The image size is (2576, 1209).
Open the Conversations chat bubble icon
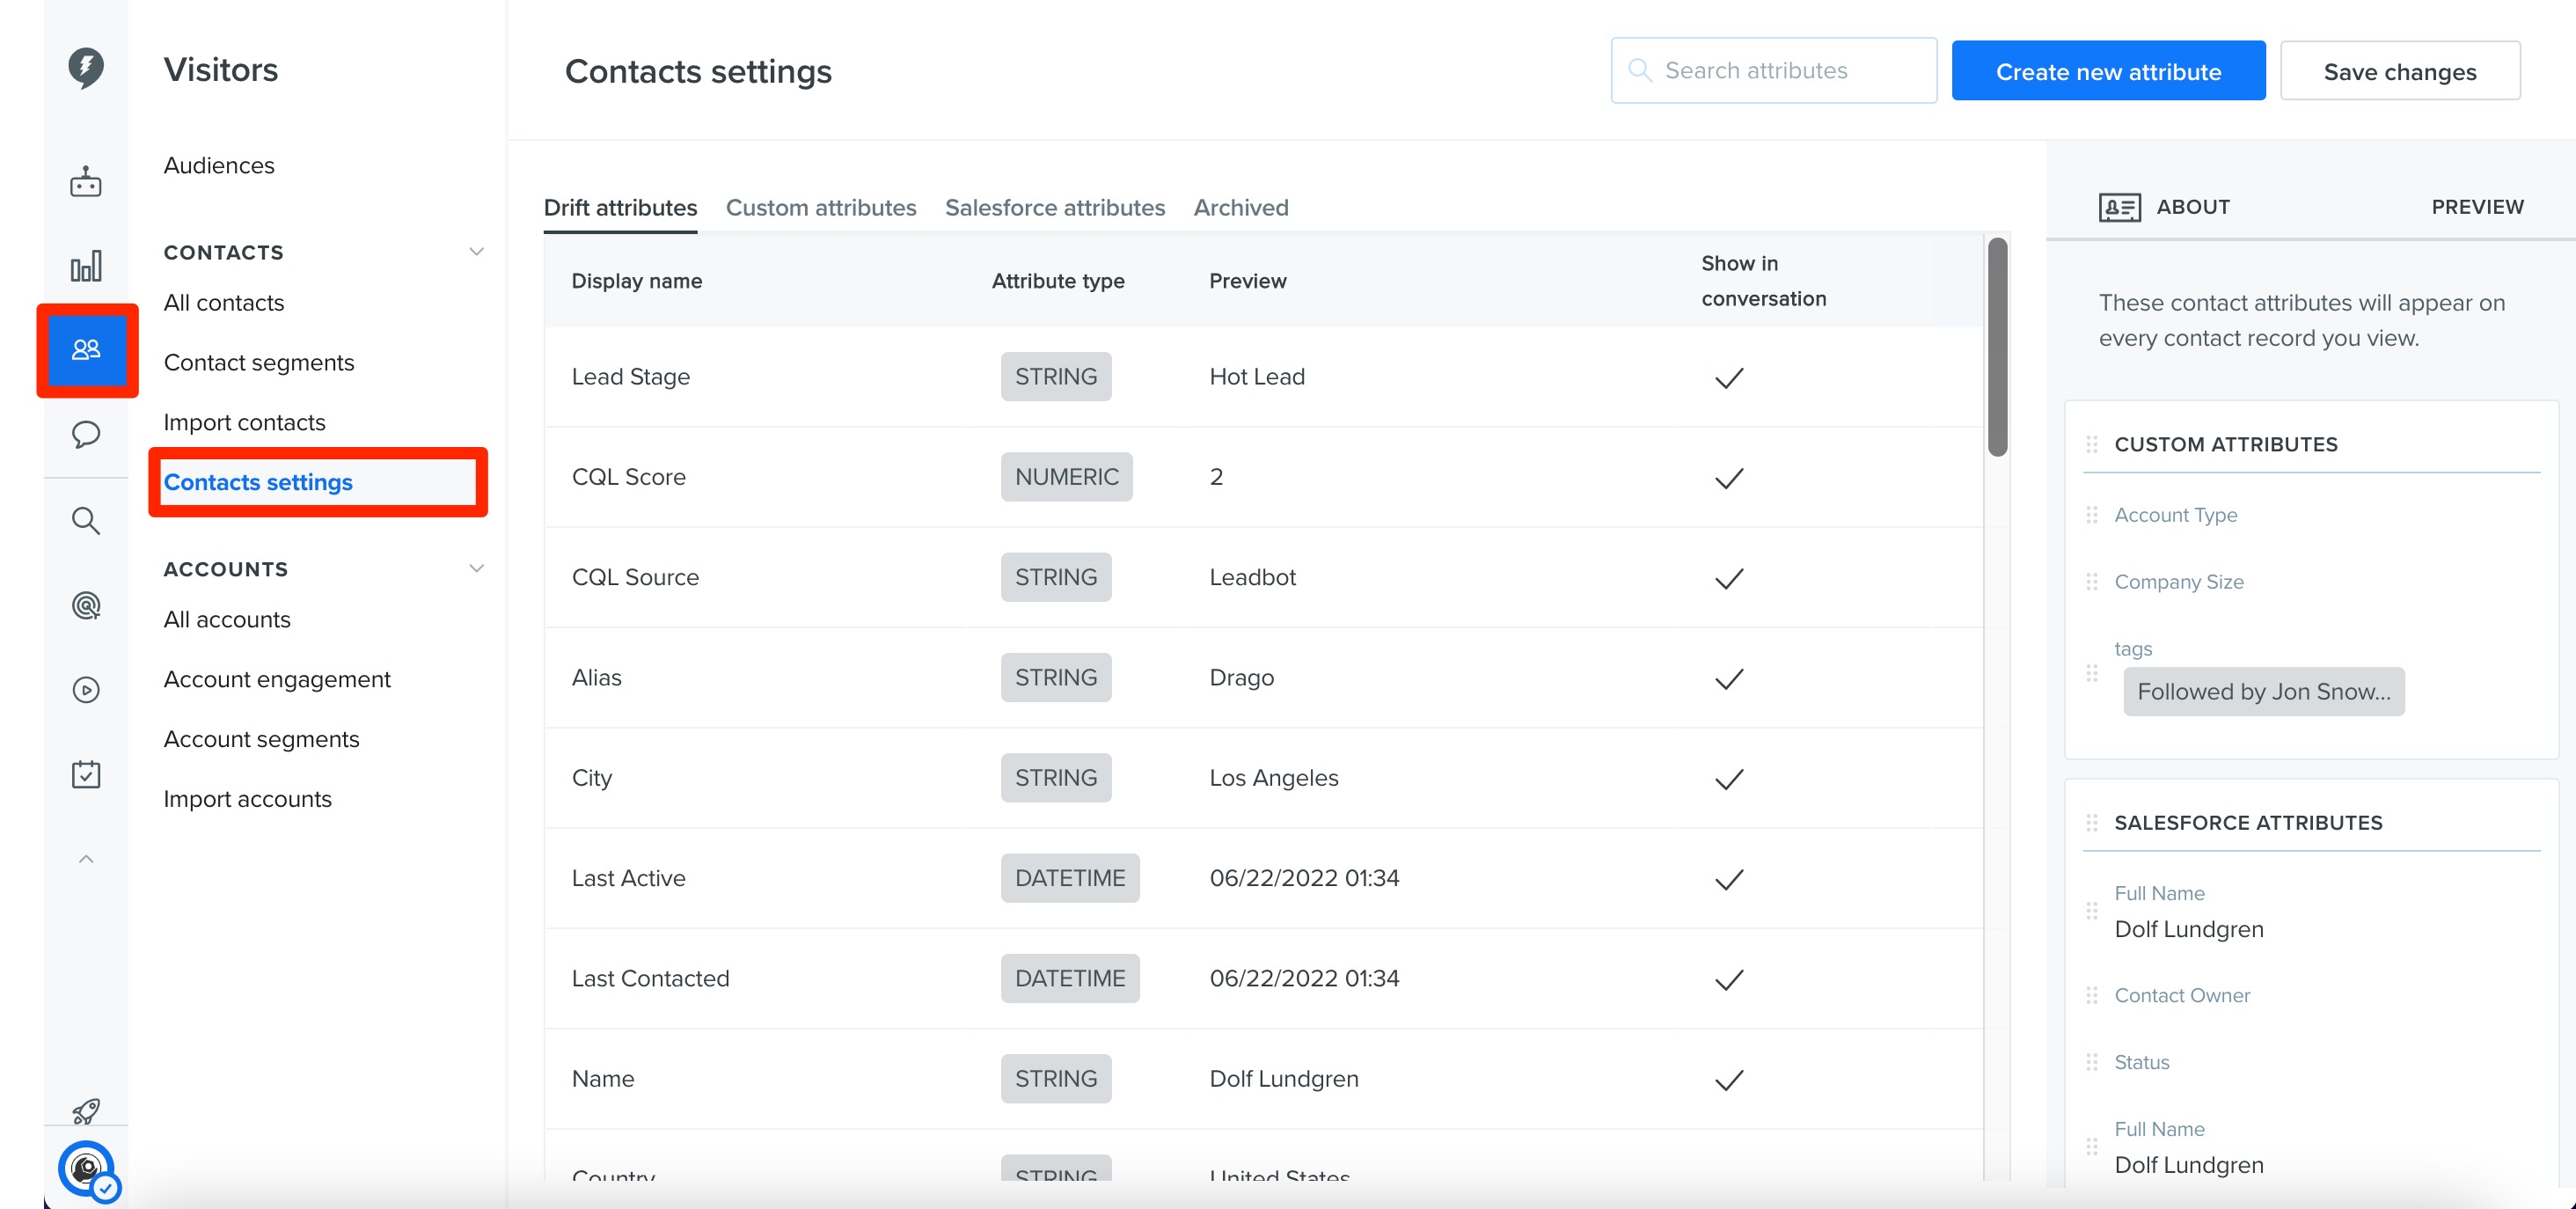[x=86, y=434]
